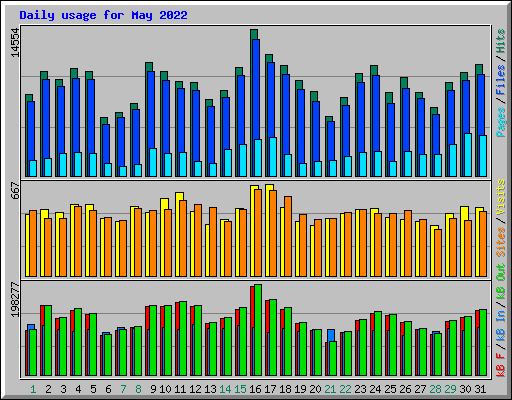The width and height of the screenshot is (512, 400).
Task: Click day 24 on the x-axis
Action: [375, 389]
